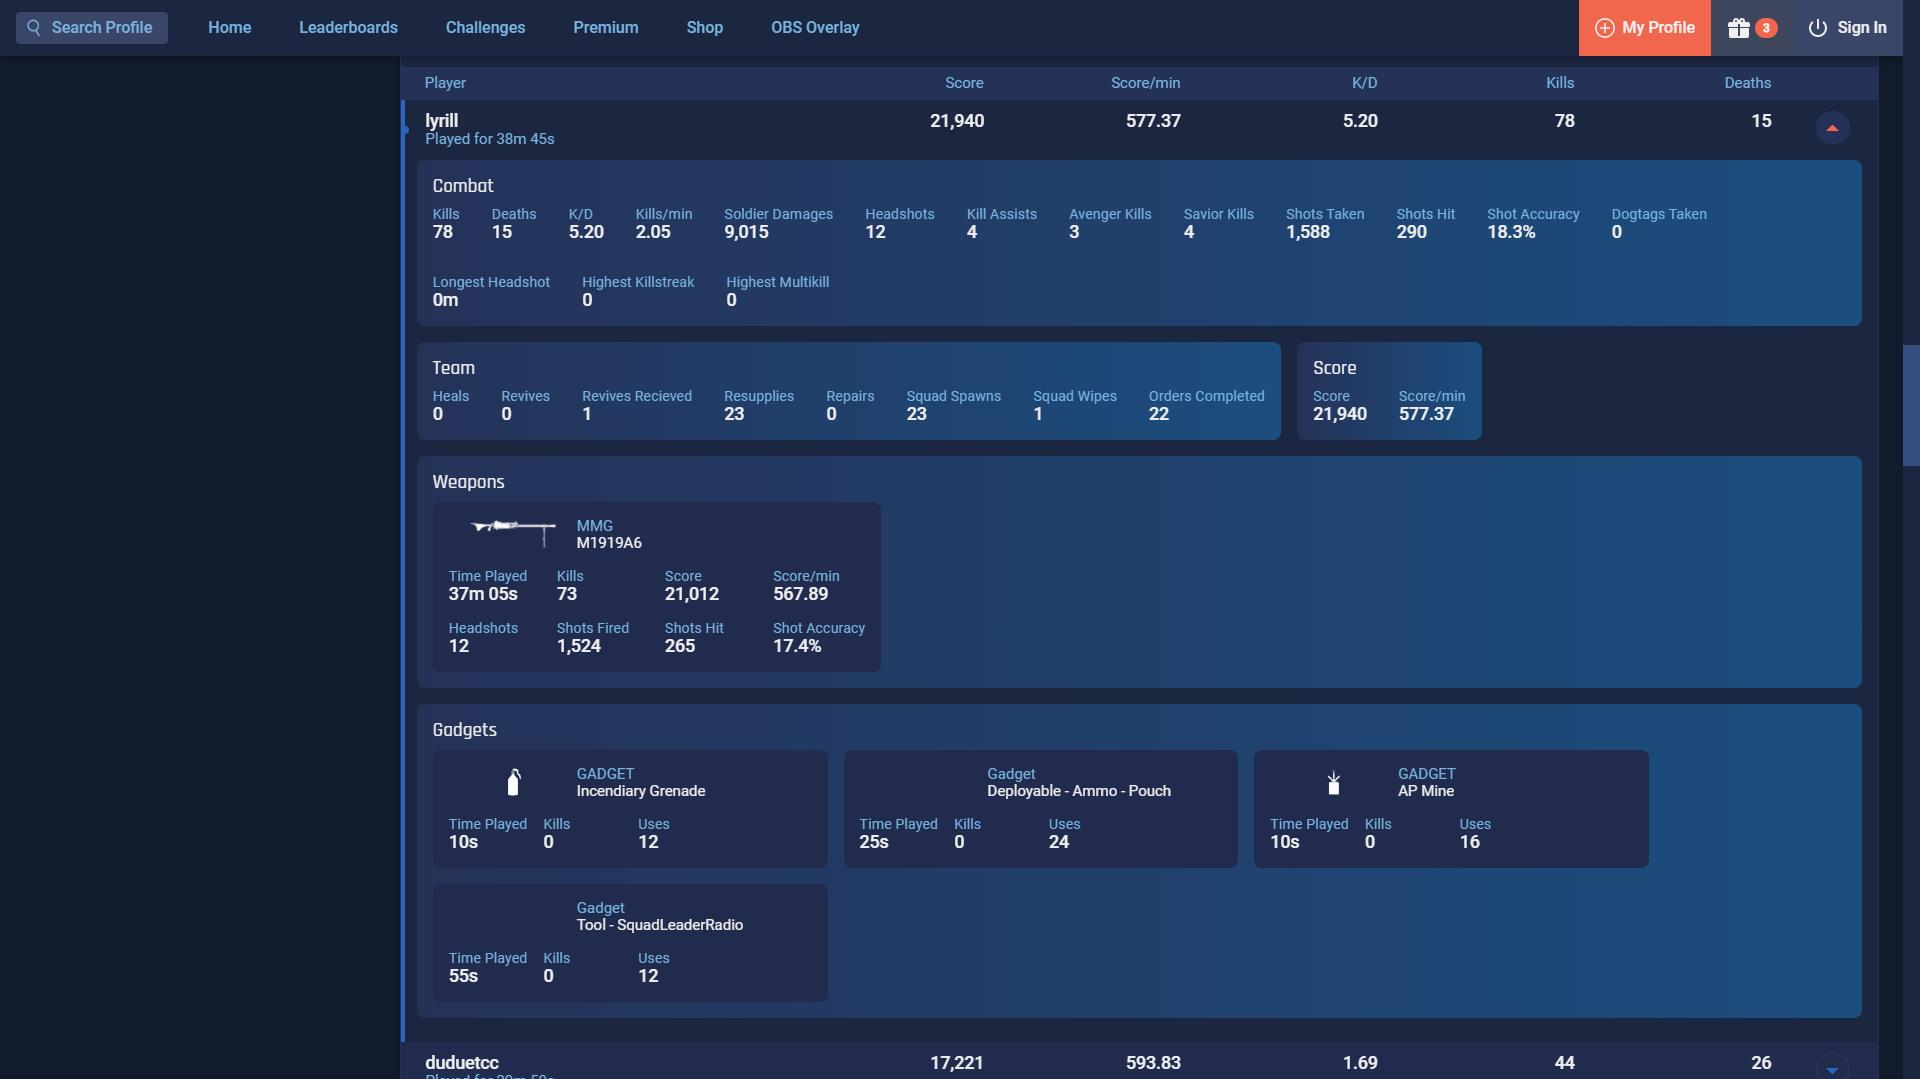Viewport: 1920px width, 1079px height.
Task: Sort by Score column header
Action: tap(964, 83)
